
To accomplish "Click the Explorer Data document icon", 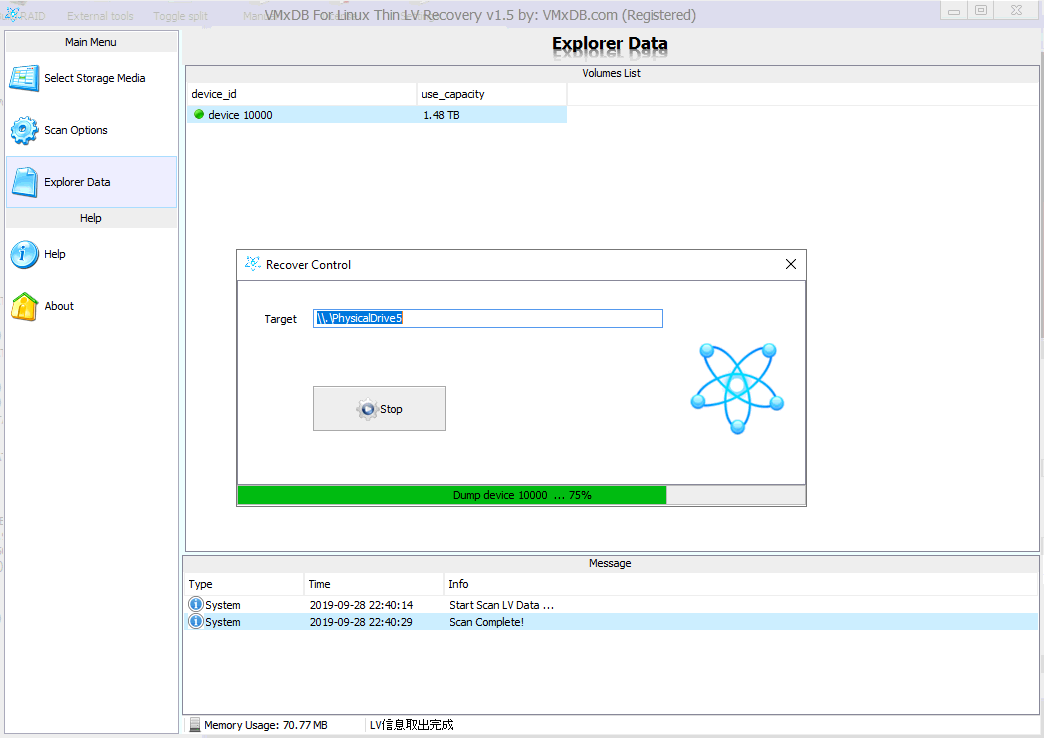I will point(25,182).
